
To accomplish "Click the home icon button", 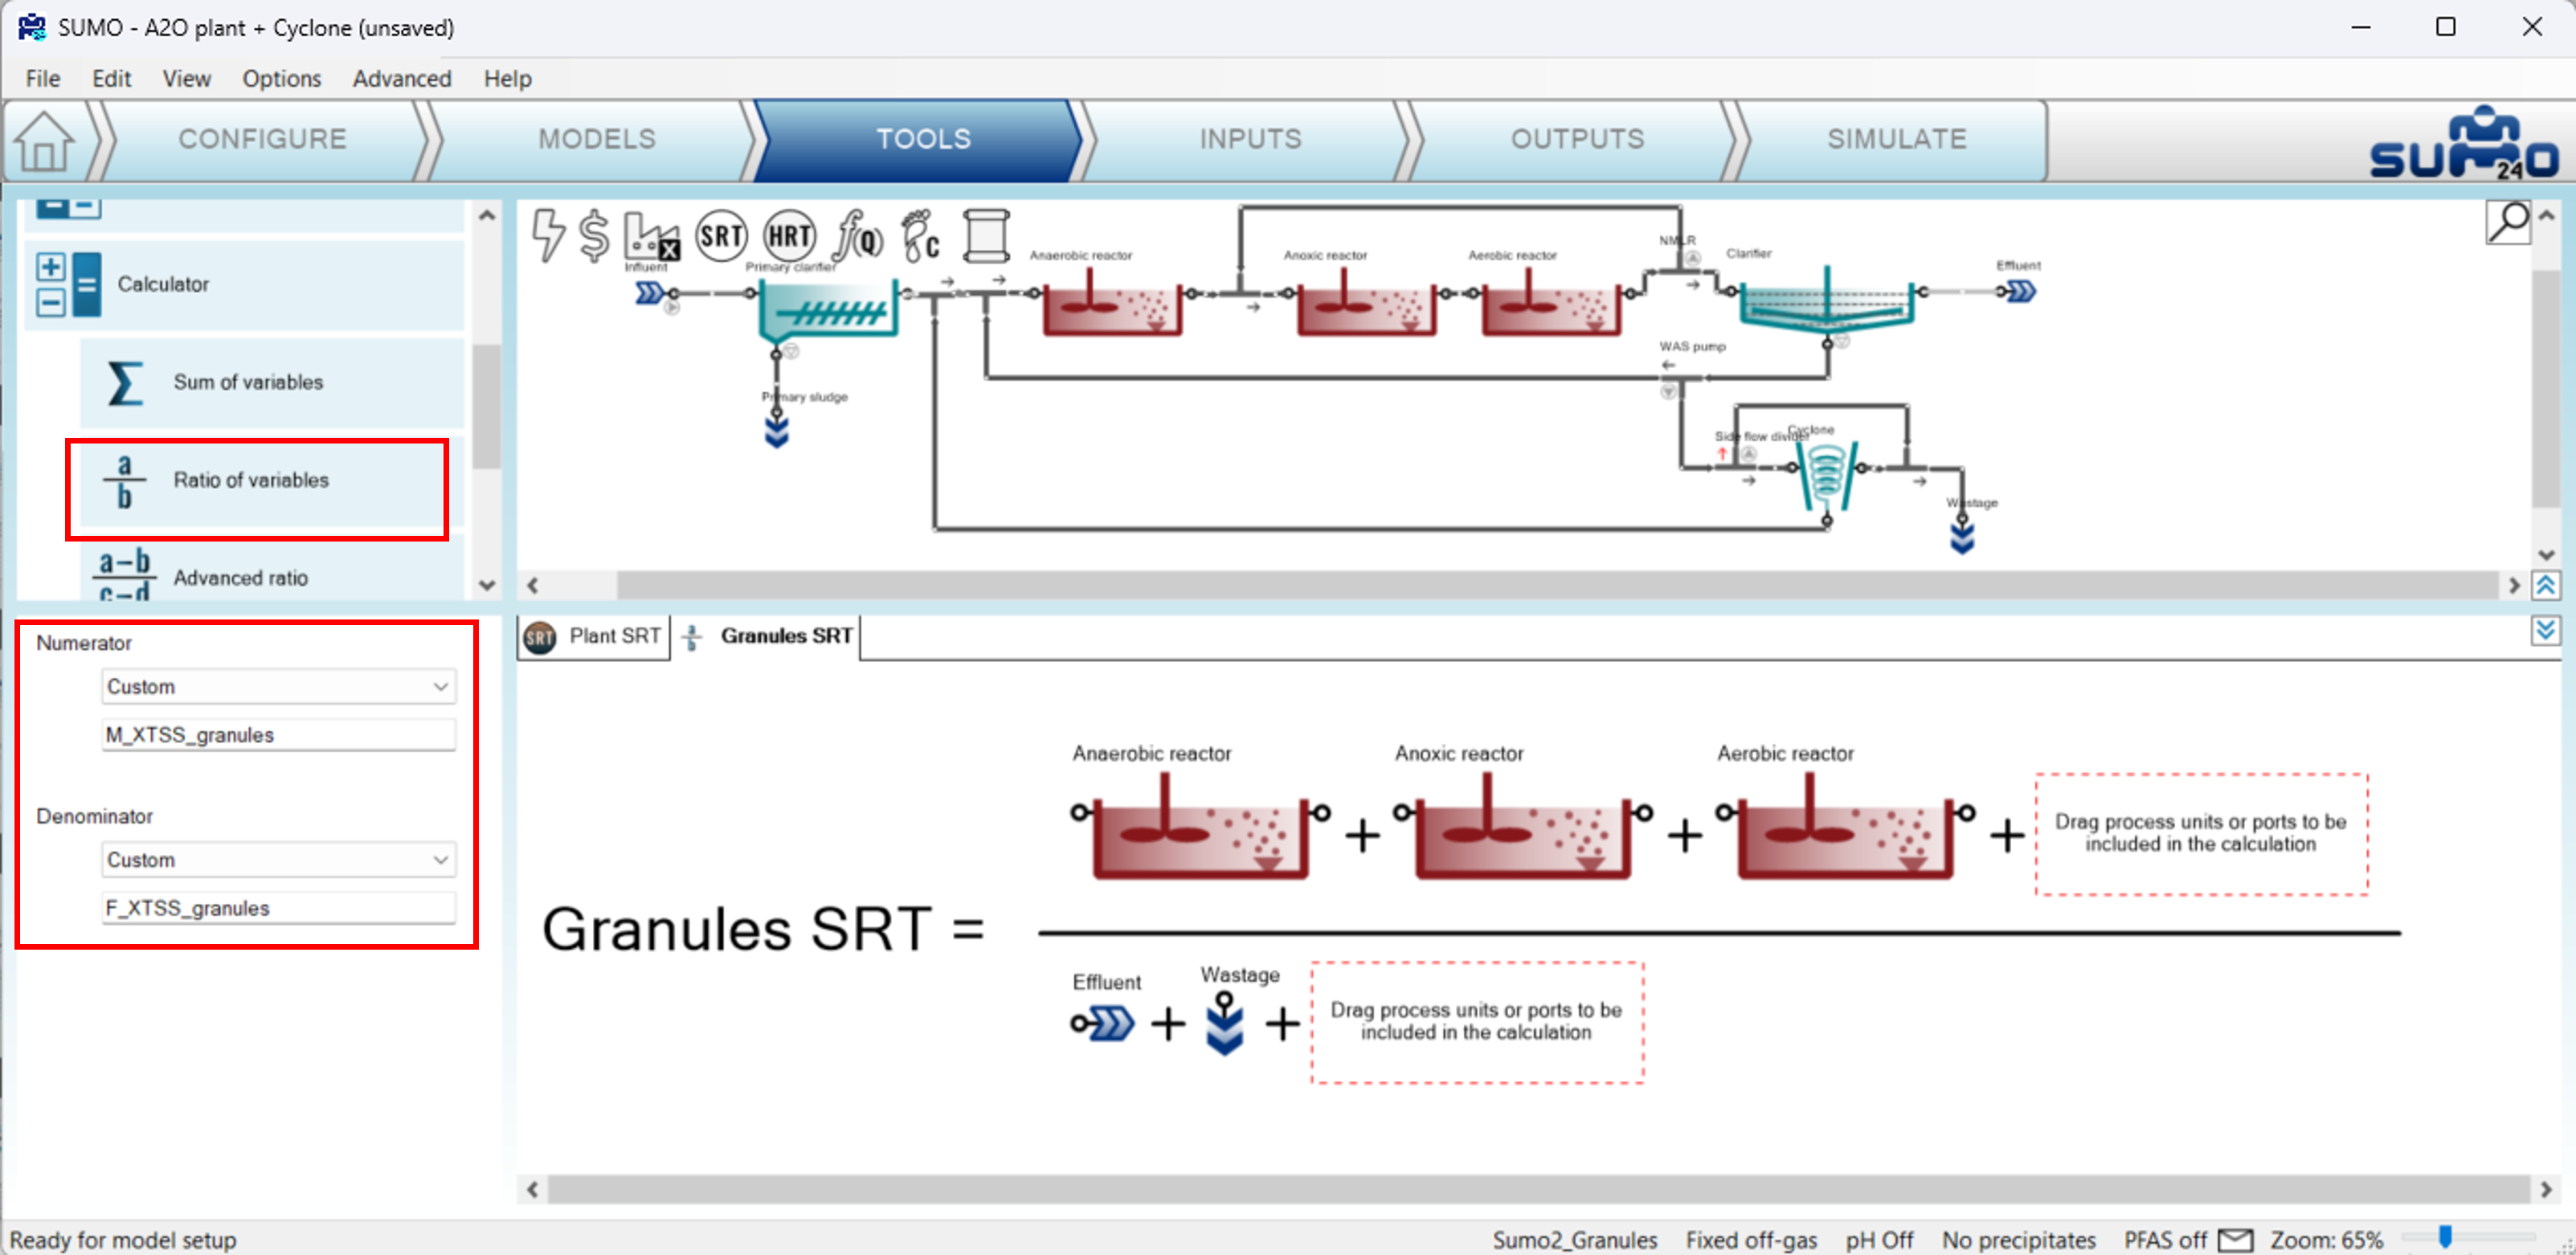I will click(x=43, y=141).
